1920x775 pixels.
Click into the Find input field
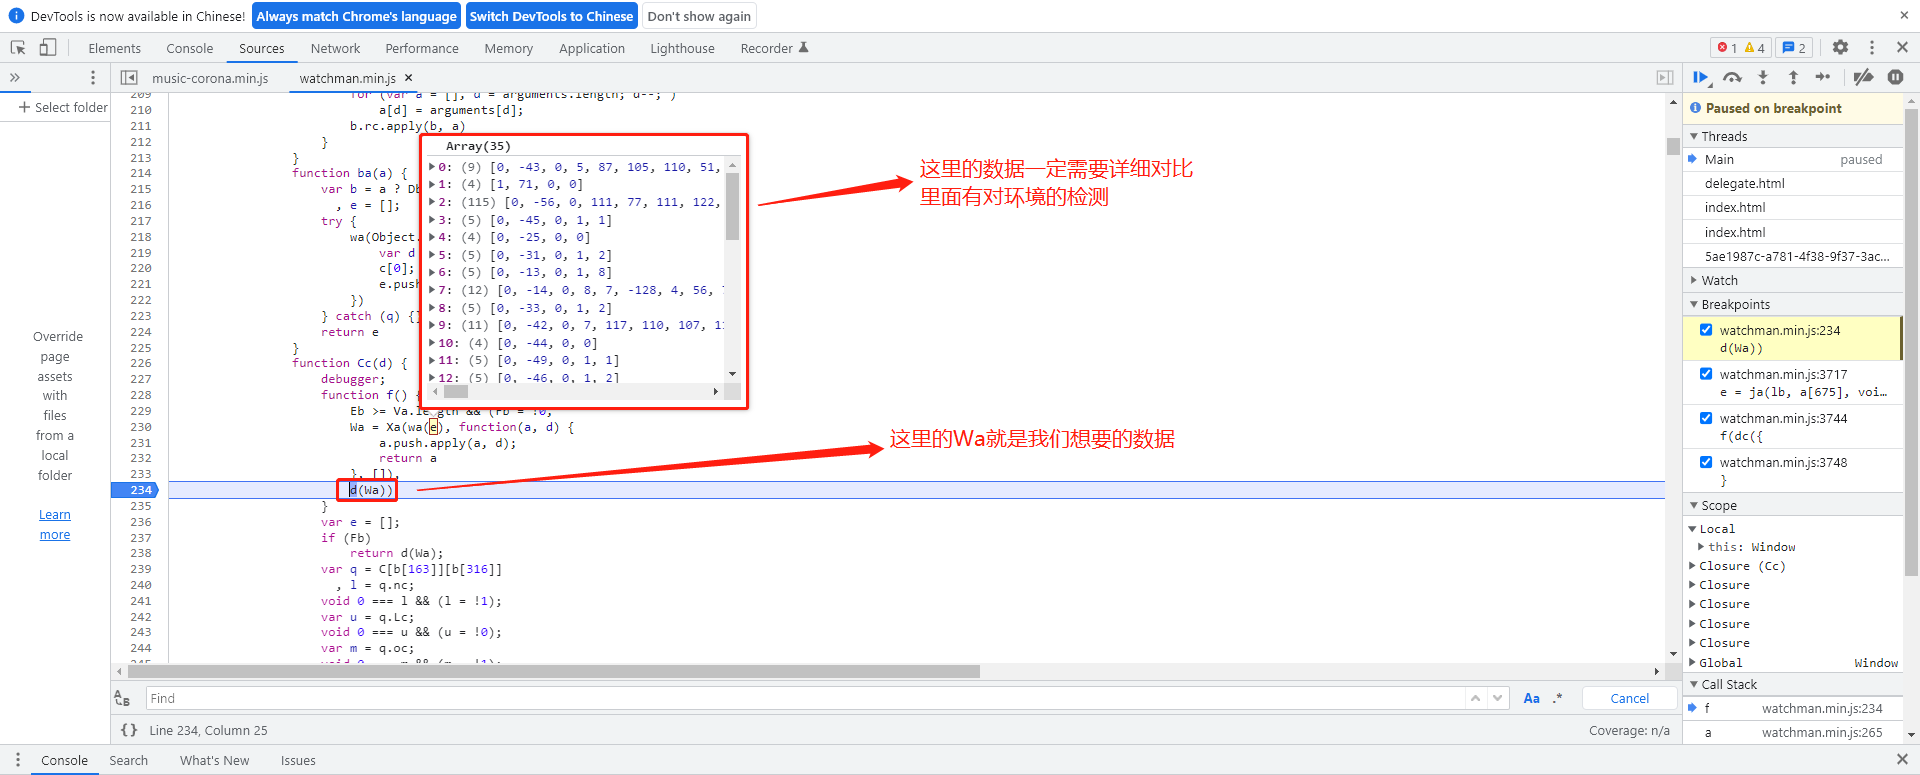pos(800,698)
